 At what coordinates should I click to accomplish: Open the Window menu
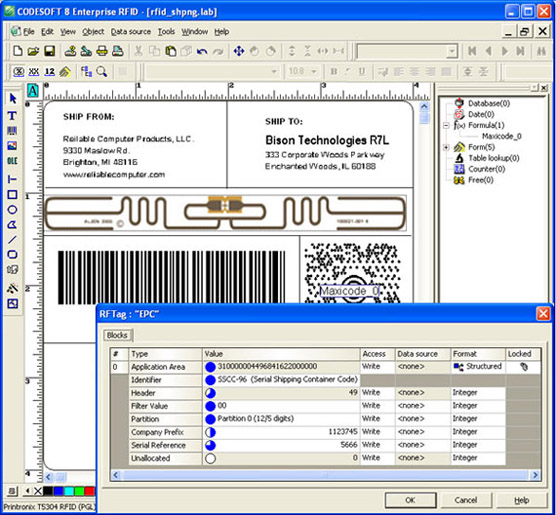(195, 32)
